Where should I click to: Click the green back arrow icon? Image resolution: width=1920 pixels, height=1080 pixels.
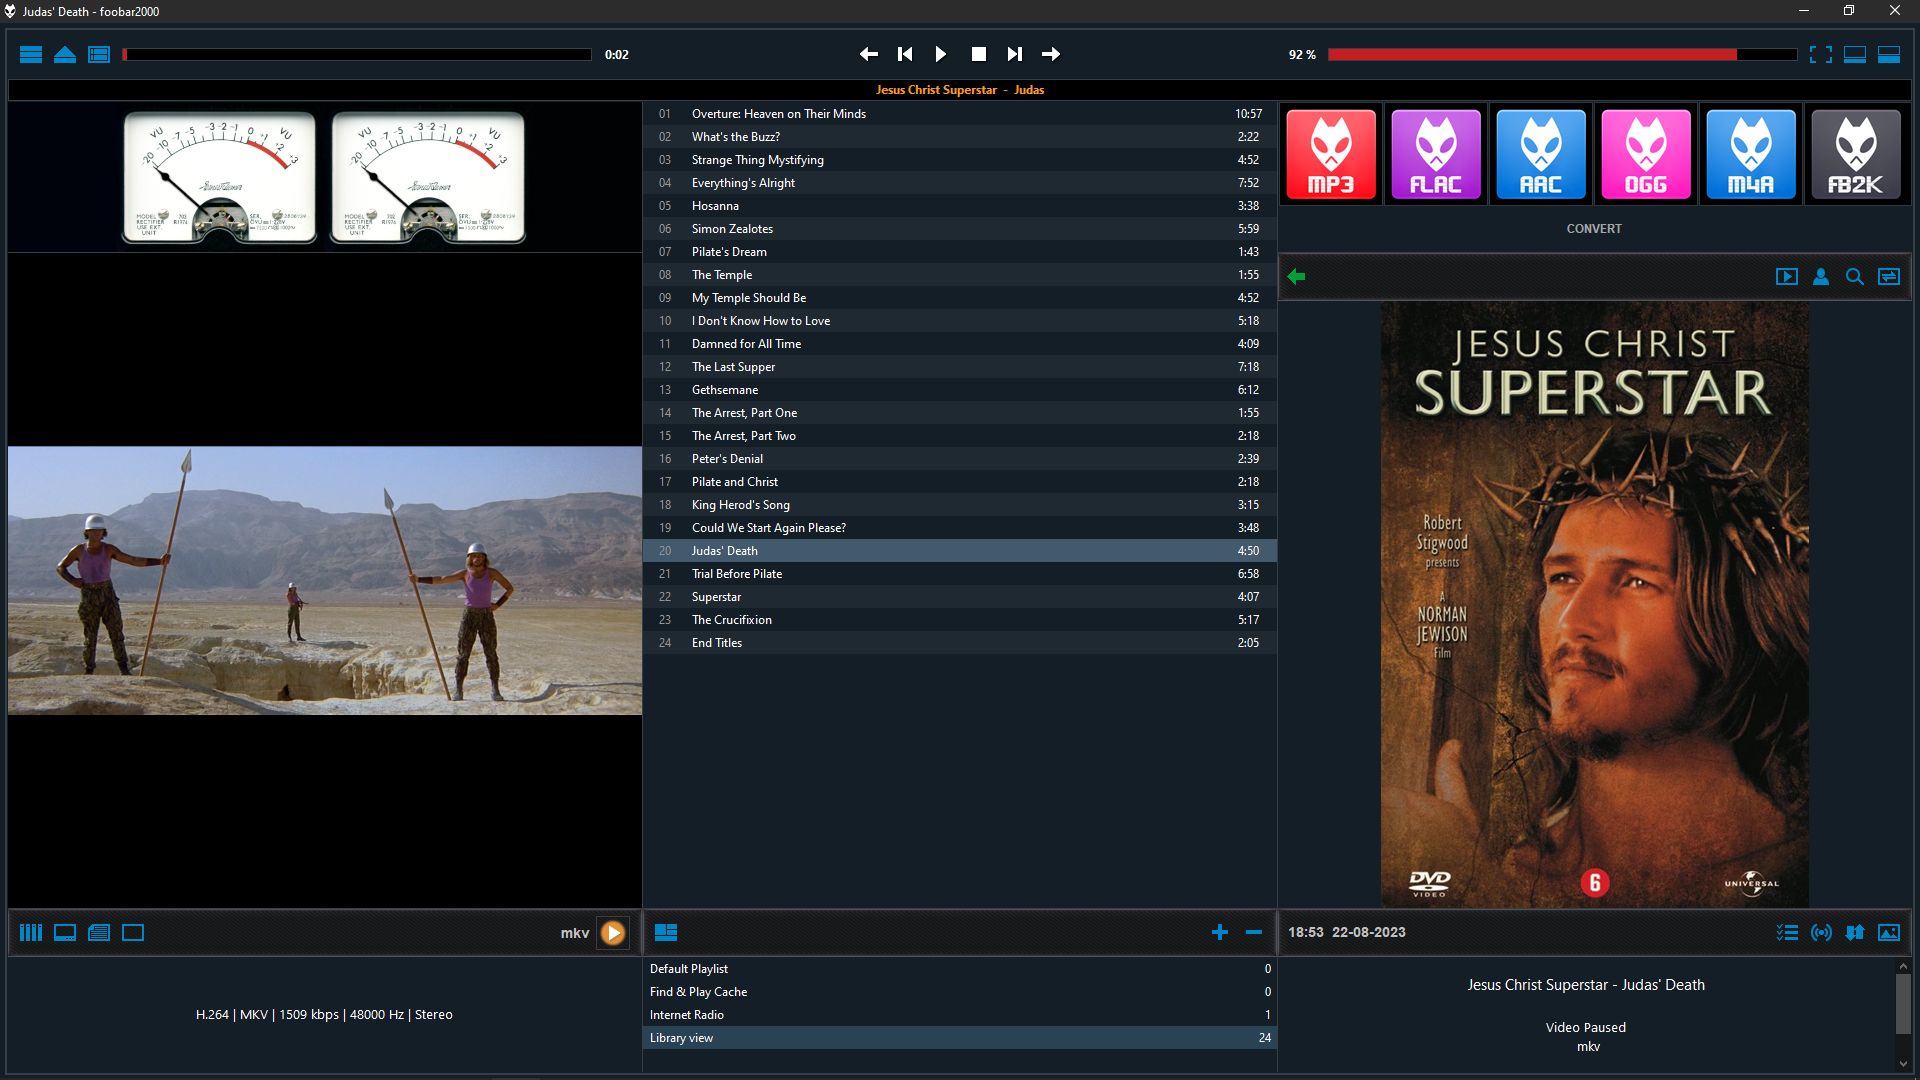[x=1297, y=277]
